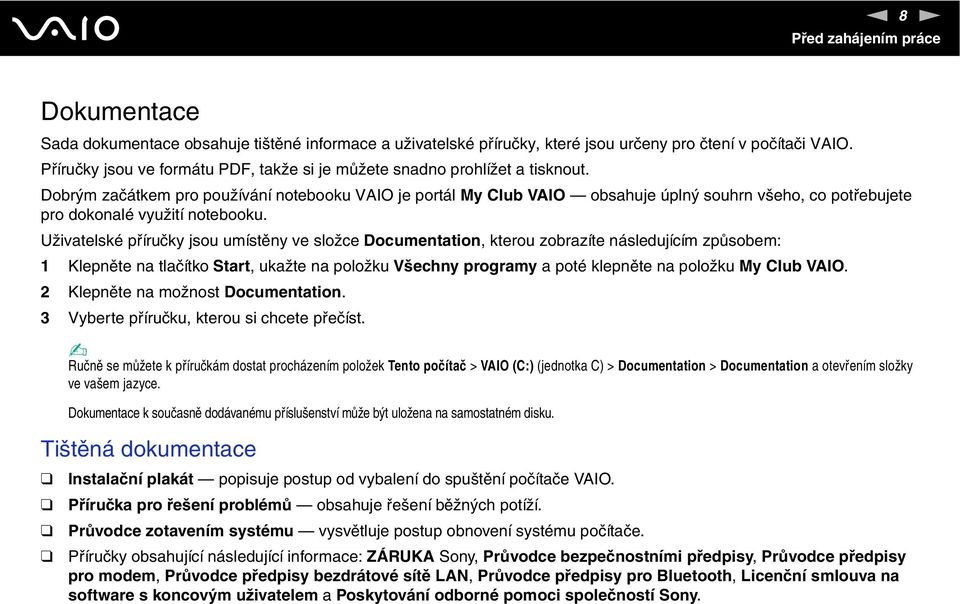Click page number 8

tap(903, 16)
